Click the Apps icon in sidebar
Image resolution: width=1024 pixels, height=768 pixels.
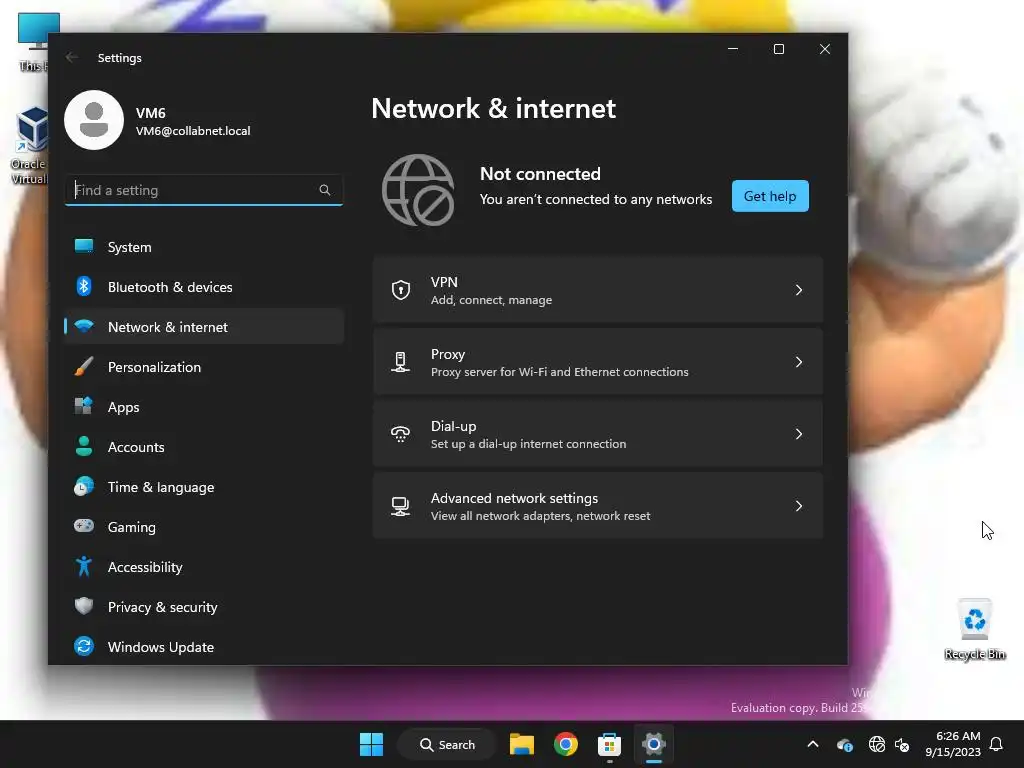[x=84, y=406]
